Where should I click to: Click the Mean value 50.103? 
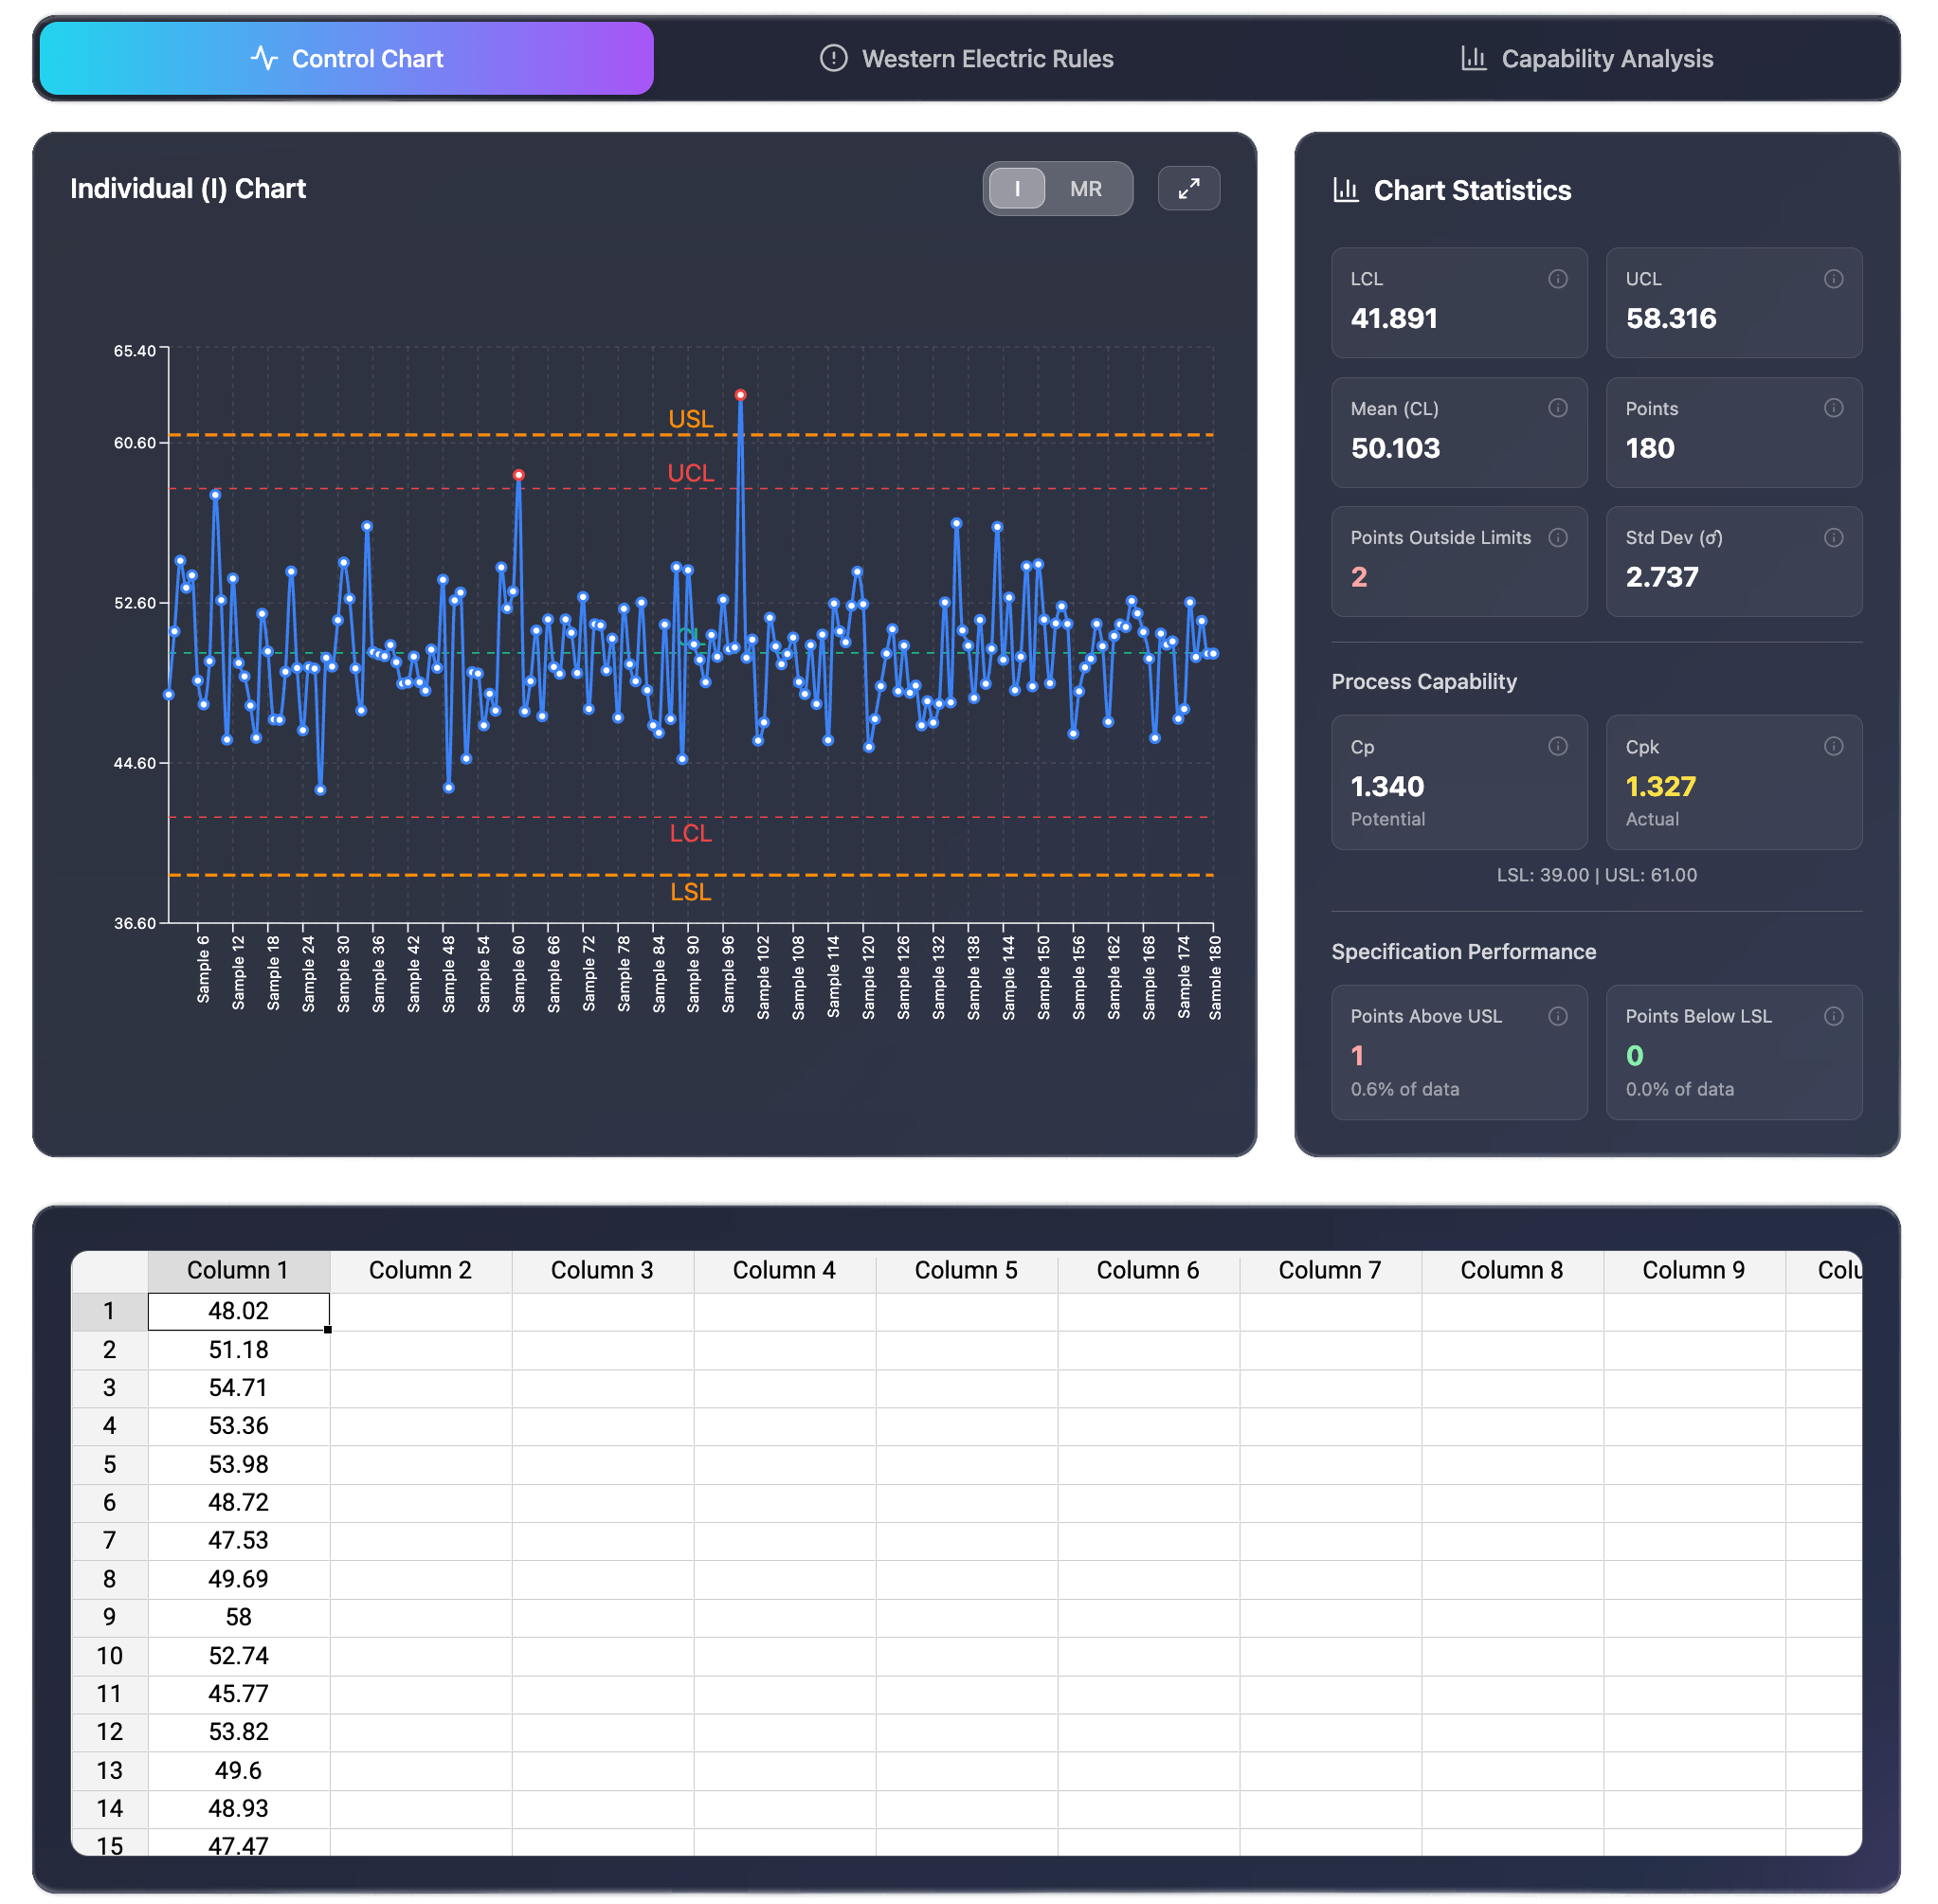(1395, 448)
